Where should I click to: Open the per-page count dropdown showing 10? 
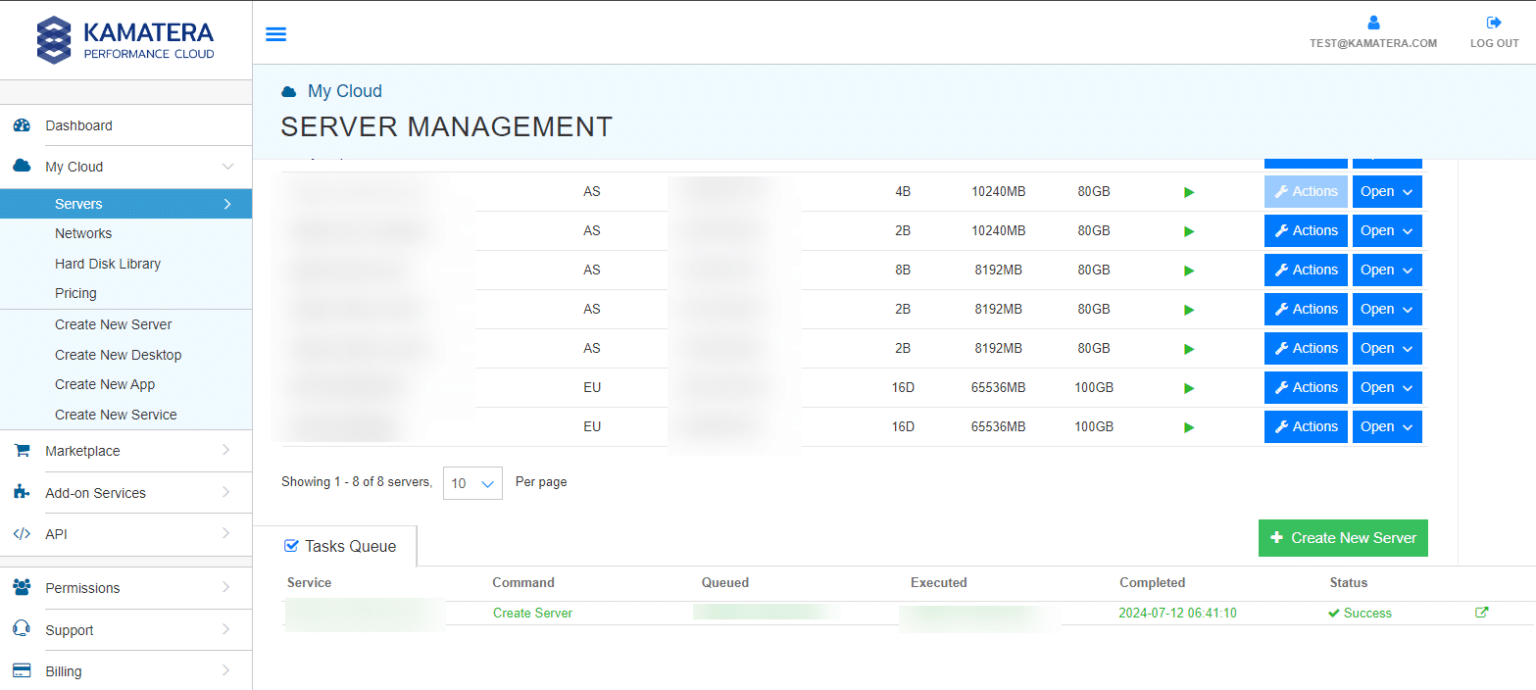tap(472, 483)
